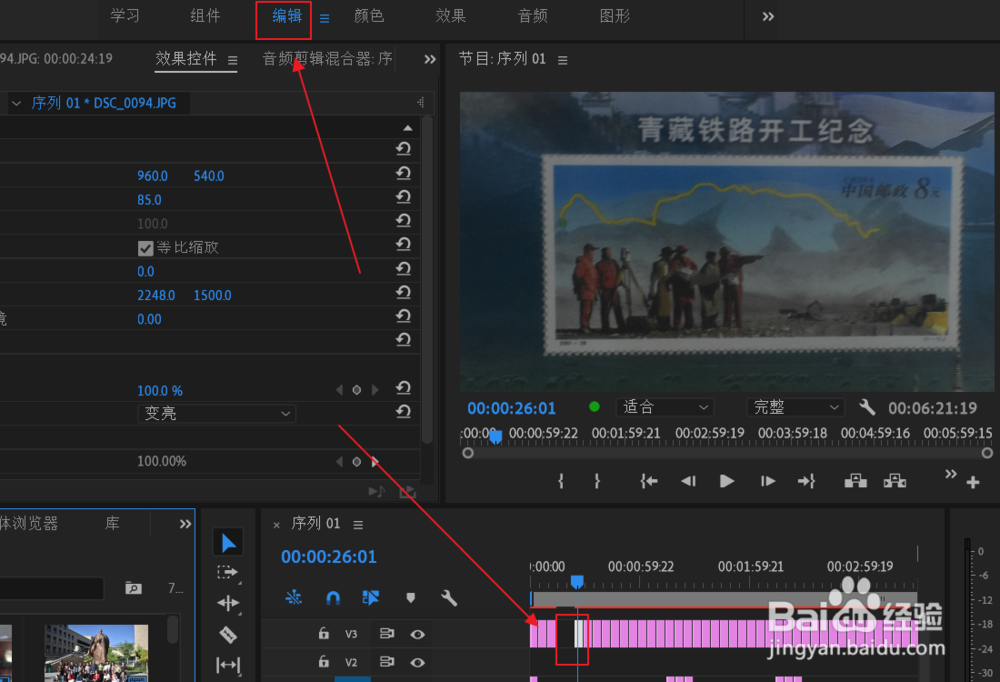This screenshot has width=1000, height=682.
Task: Reset the 960.0 540.0 position parameter
Action: [x=403, y=174]
